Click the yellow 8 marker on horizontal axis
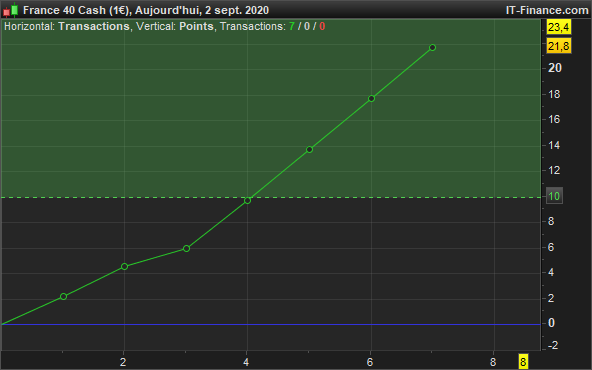 (x=523, y=362)
